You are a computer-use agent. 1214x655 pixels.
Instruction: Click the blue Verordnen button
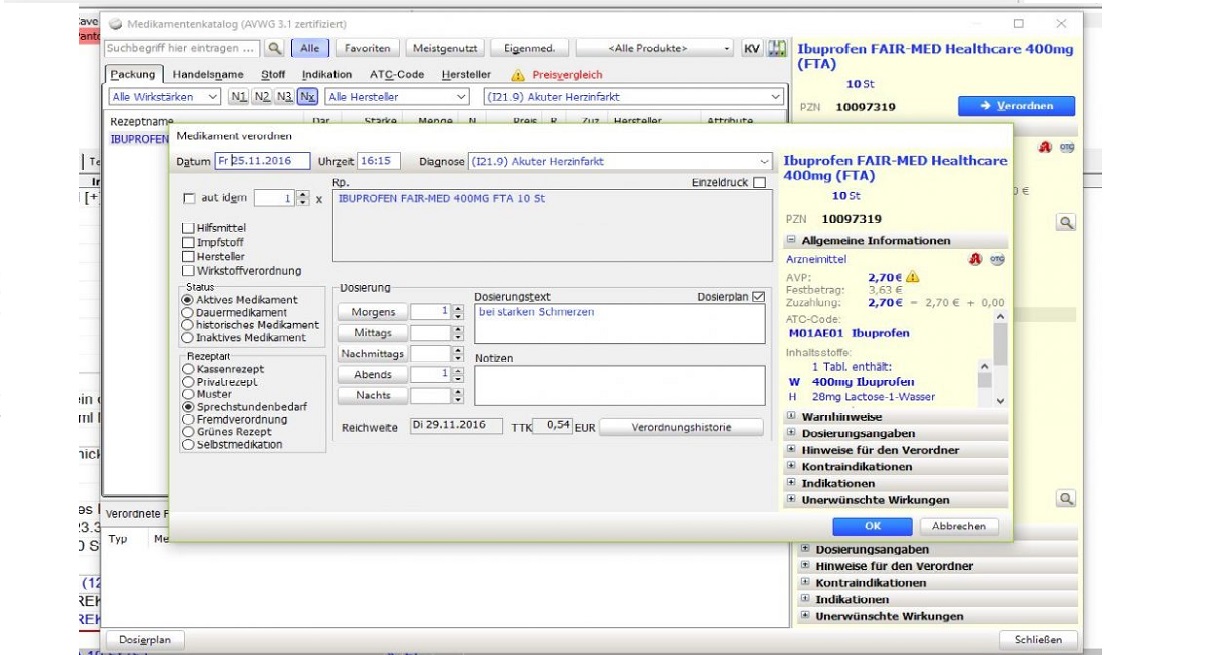(x=1017, y=106)
